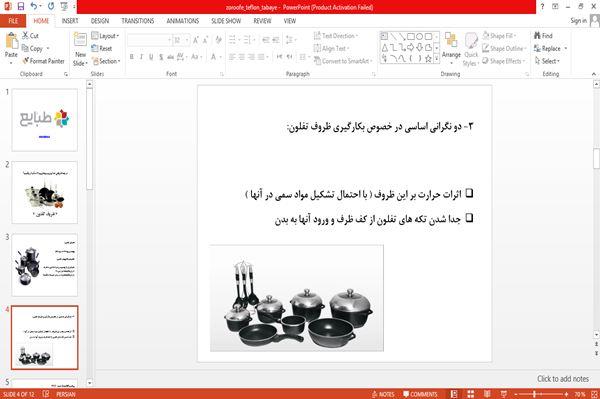Open PowerPoint Help question mark
The width and height of the screenshot is (600, 399).
tap(542, 7)
